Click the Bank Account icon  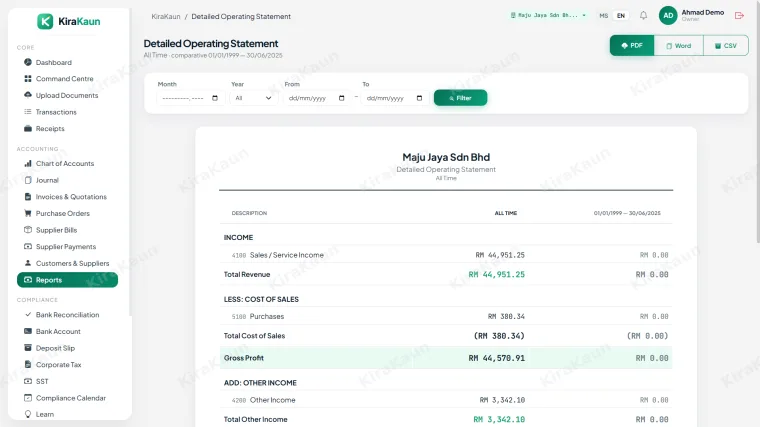(28, 331)
